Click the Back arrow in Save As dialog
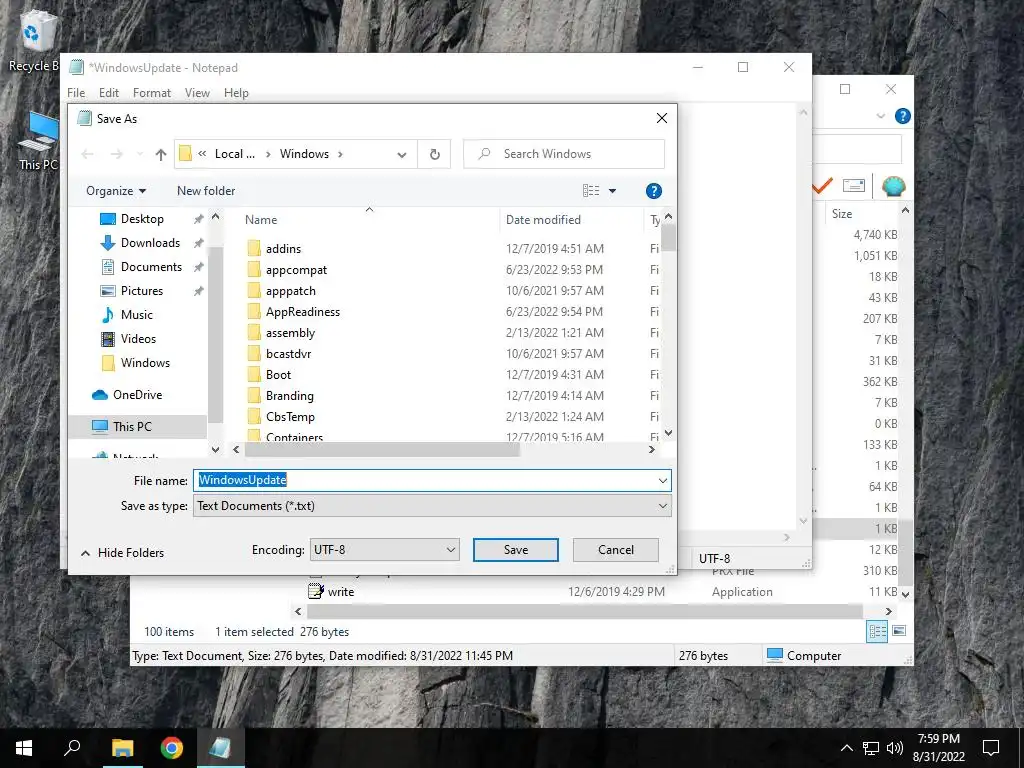Image resolution: width=1024 pixels, height=768 pixels. [88, 154]
